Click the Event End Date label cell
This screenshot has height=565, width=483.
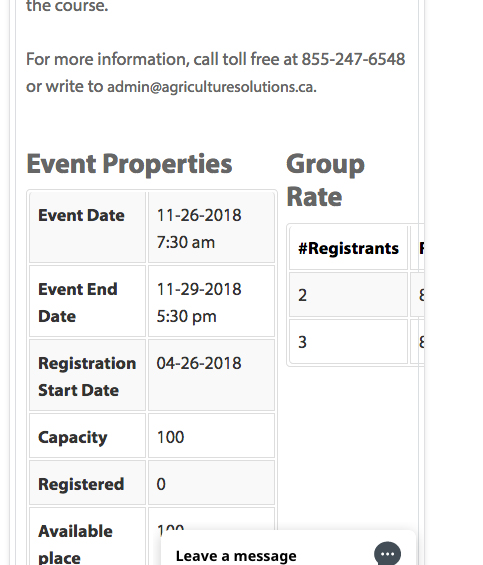(87, 302)
